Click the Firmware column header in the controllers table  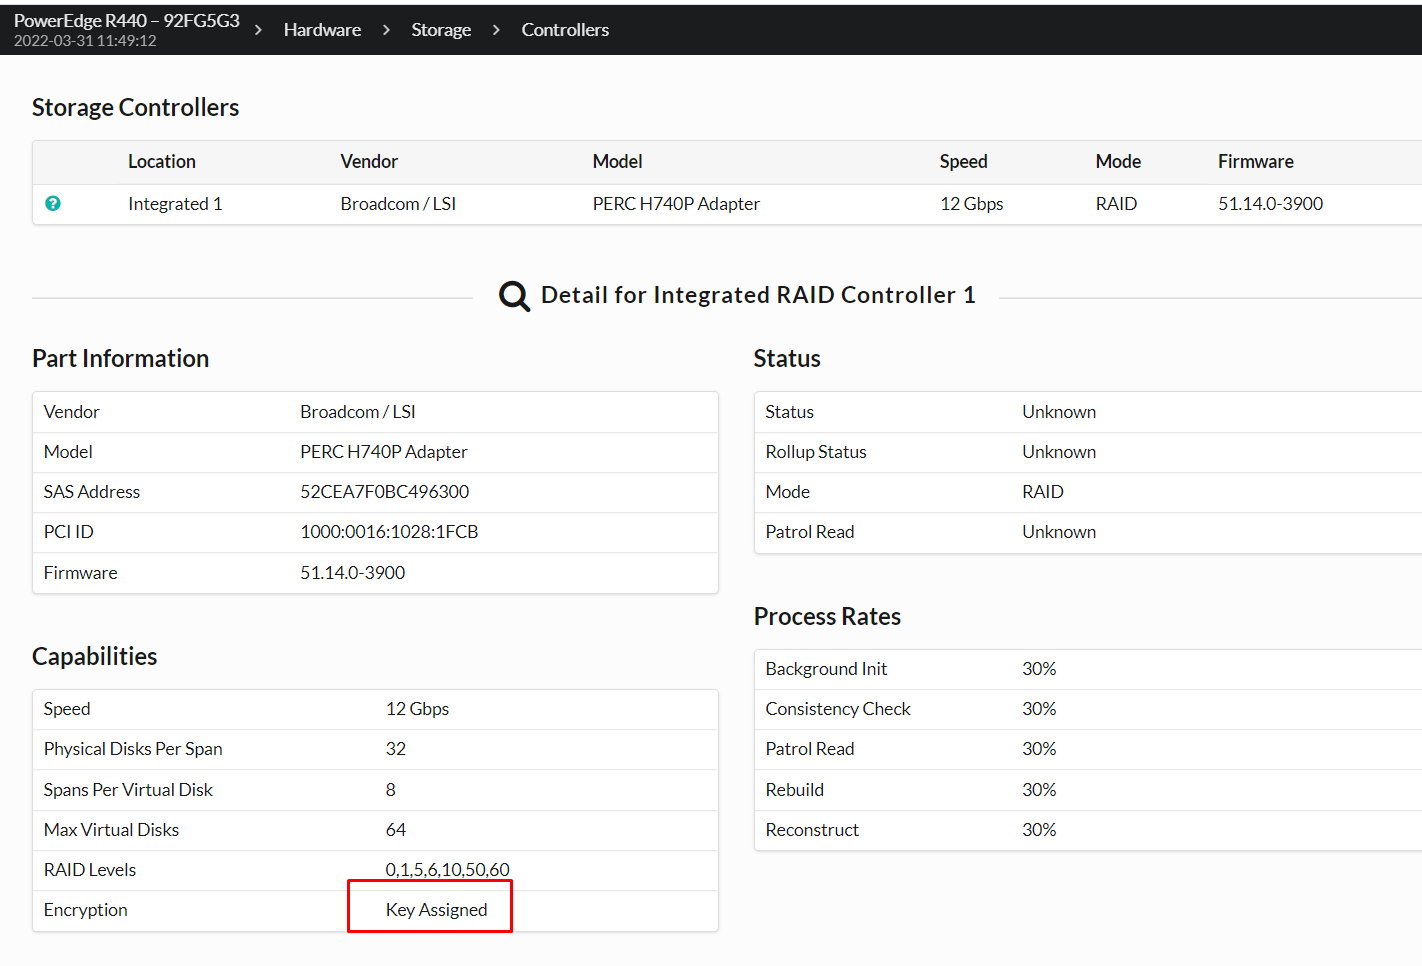[1255, 162]
